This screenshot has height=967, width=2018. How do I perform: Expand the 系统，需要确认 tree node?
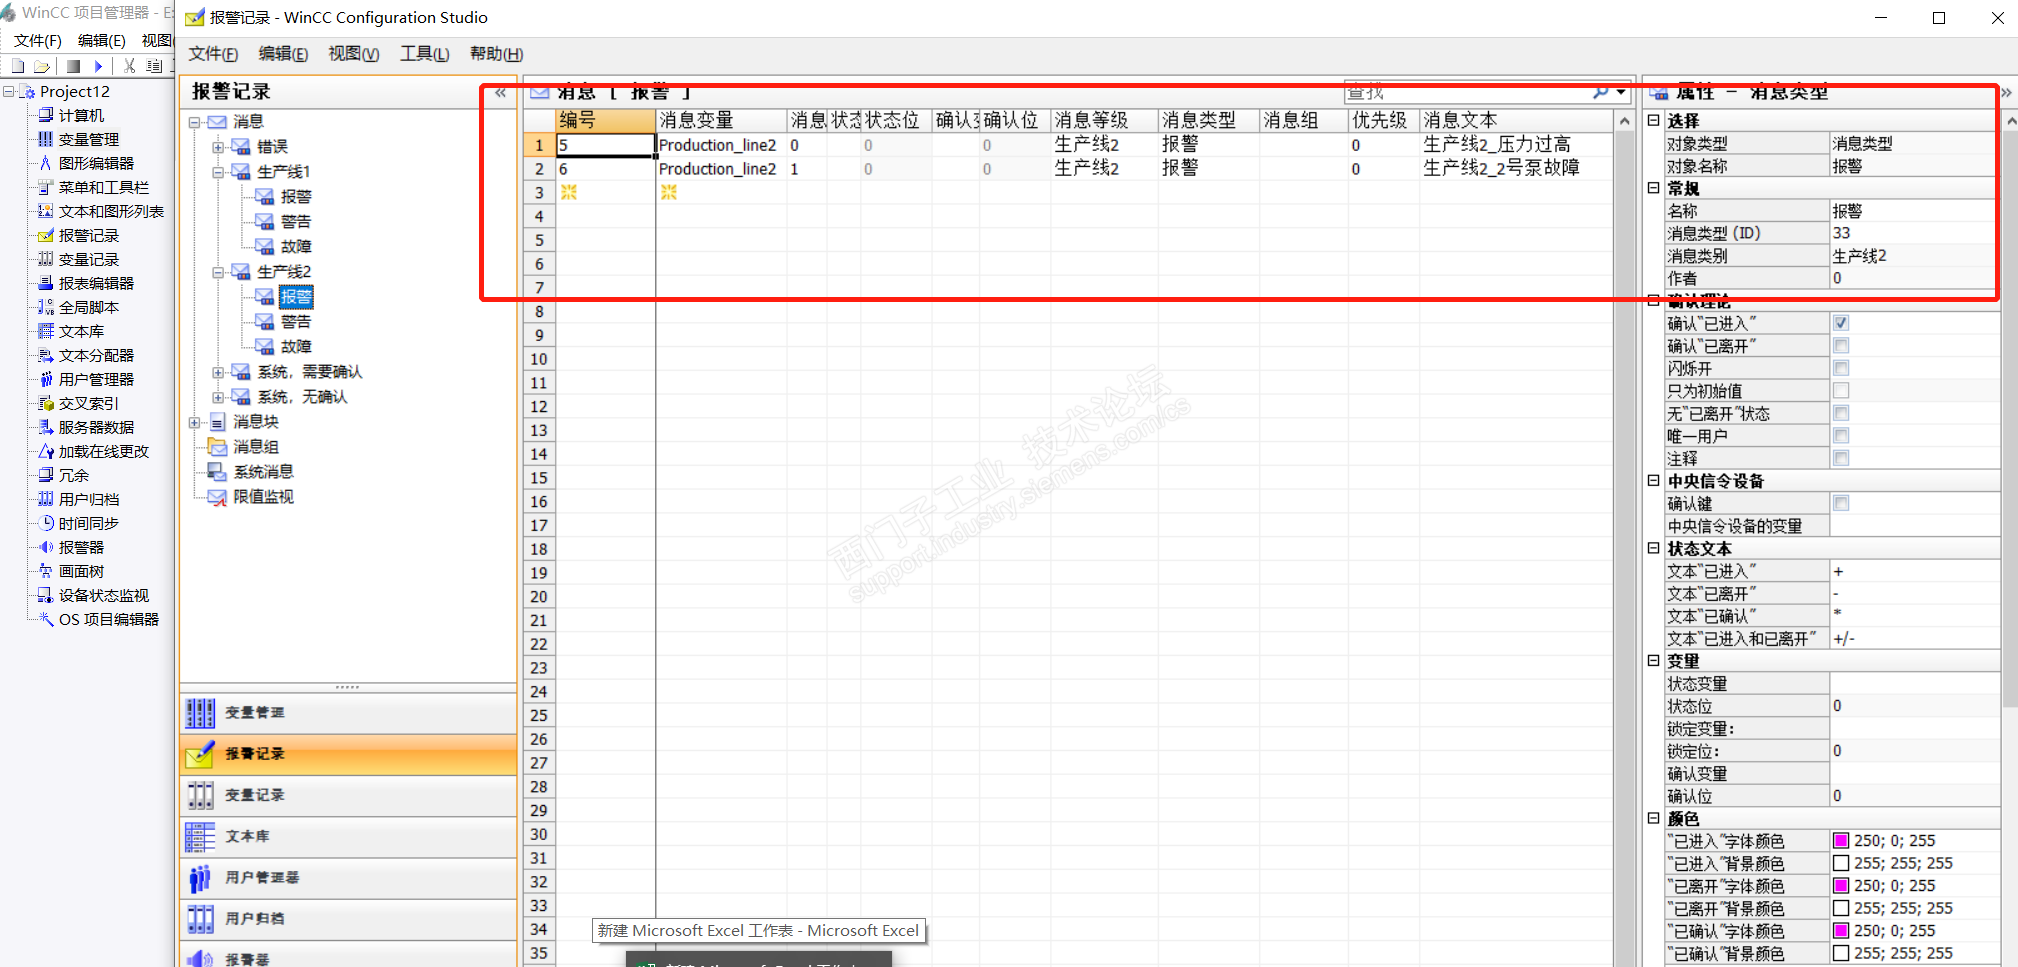[x=218, y=372]
